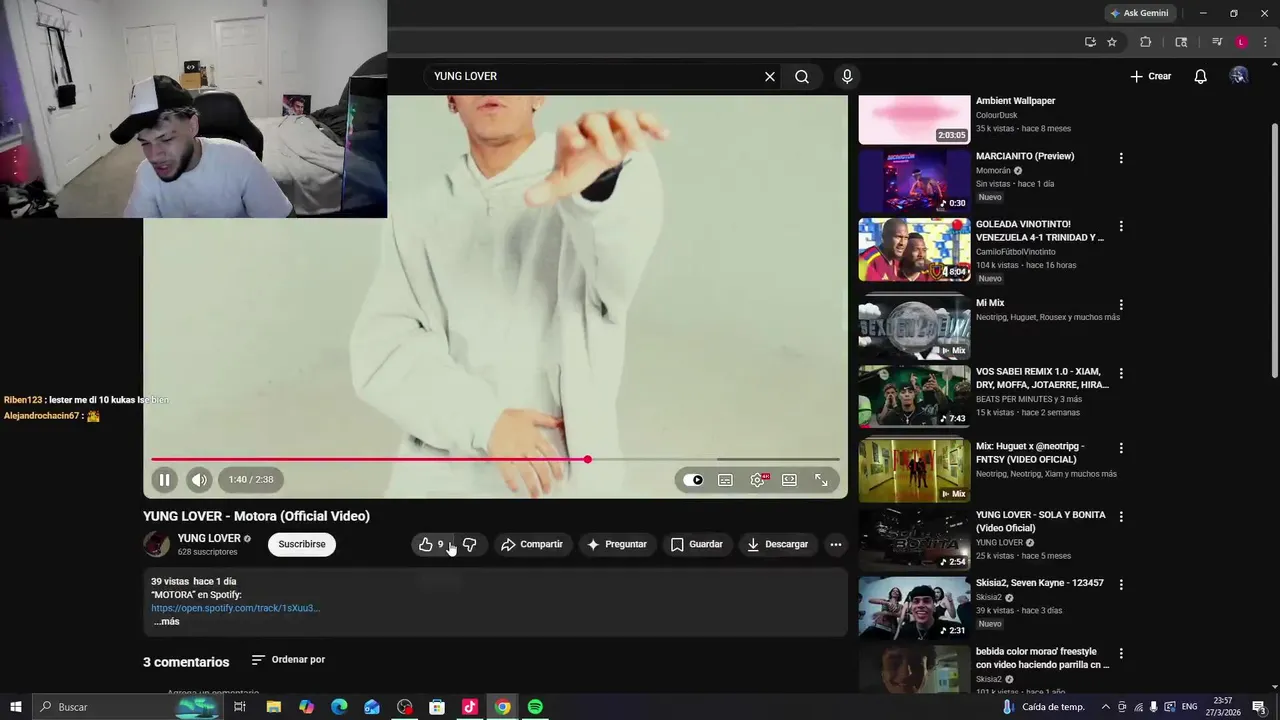
Task: Like the Motora video
Action: 431,544
